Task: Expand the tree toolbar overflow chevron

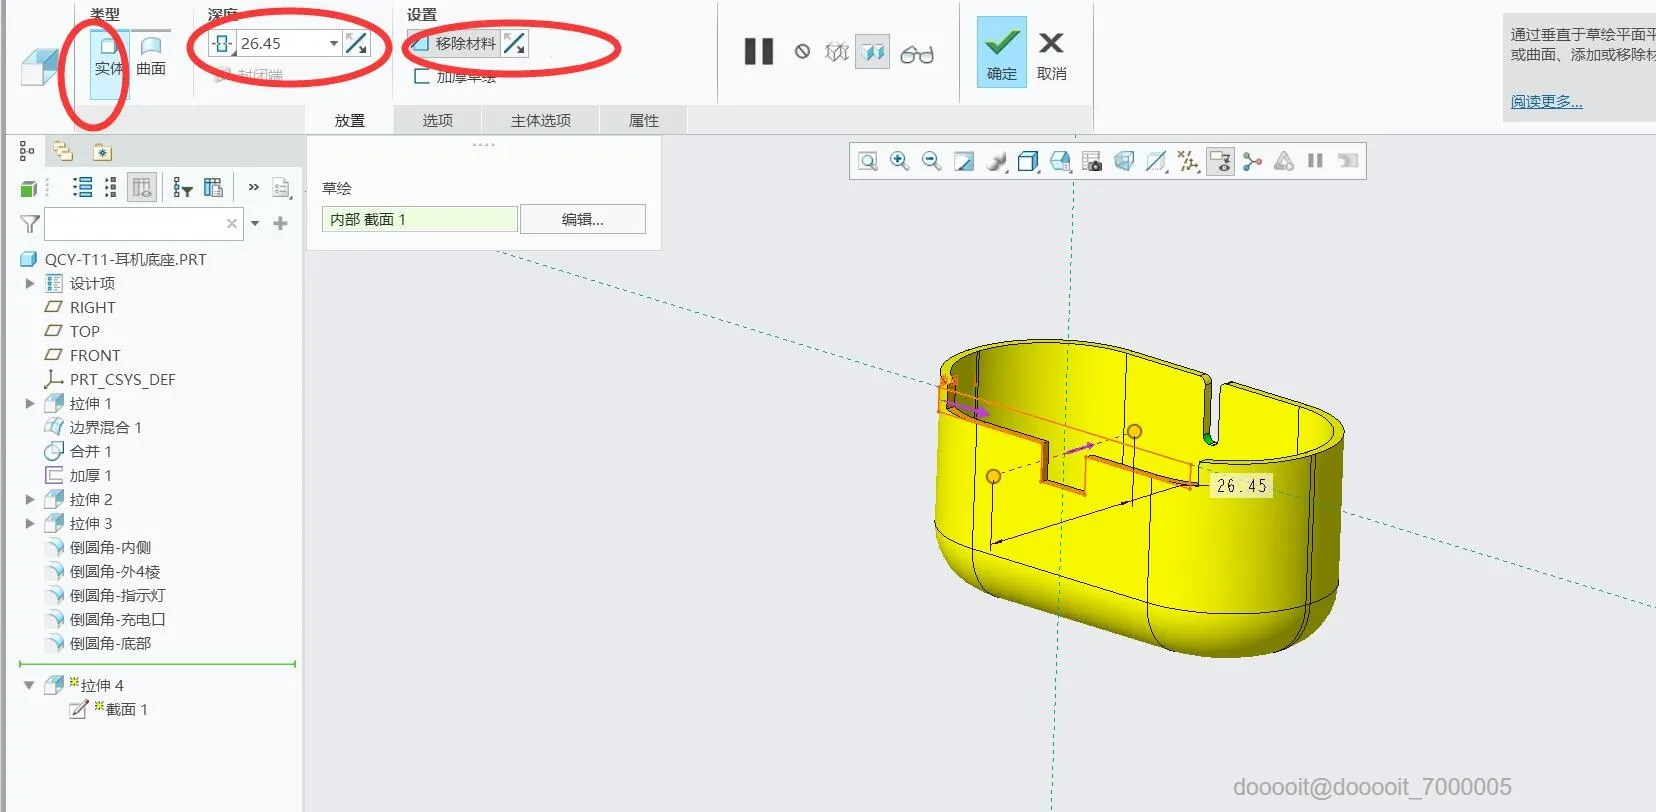Action: click(254, 187)
